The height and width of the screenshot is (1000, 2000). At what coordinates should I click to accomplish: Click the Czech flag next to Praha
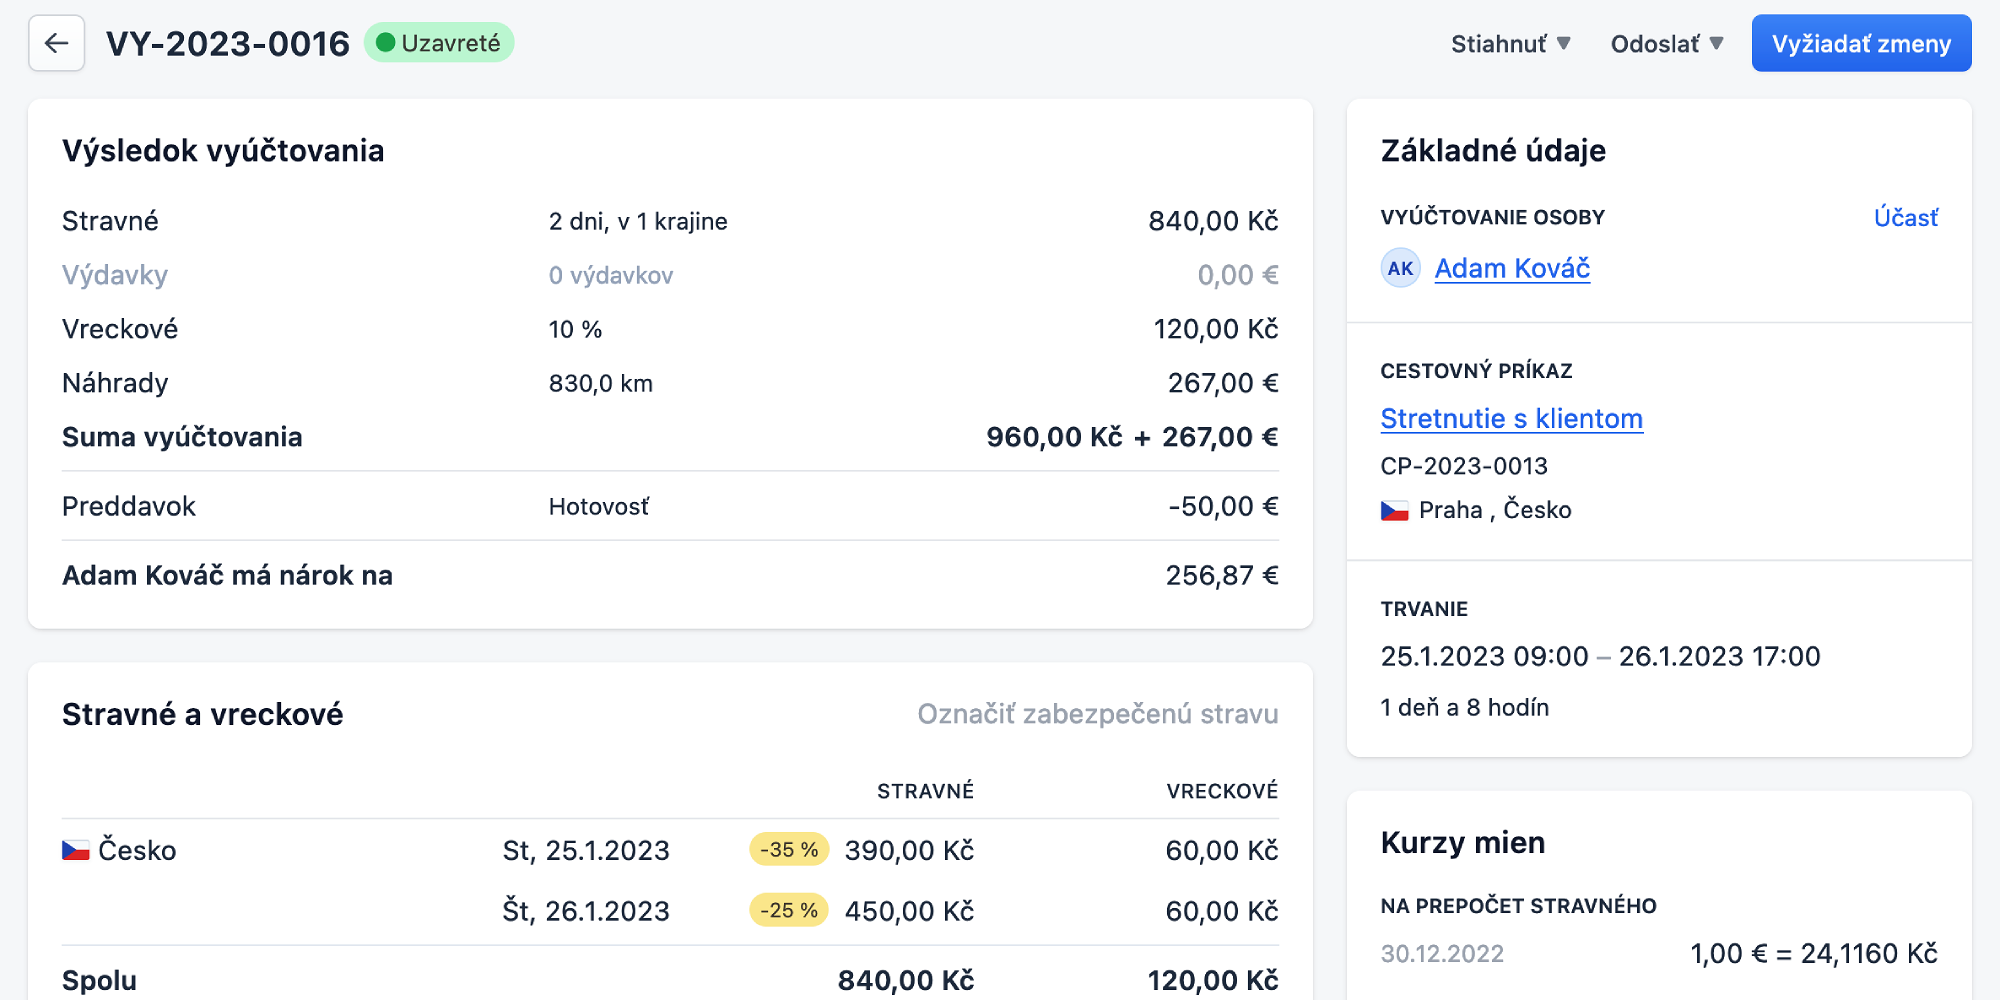tap(1394, 511)
